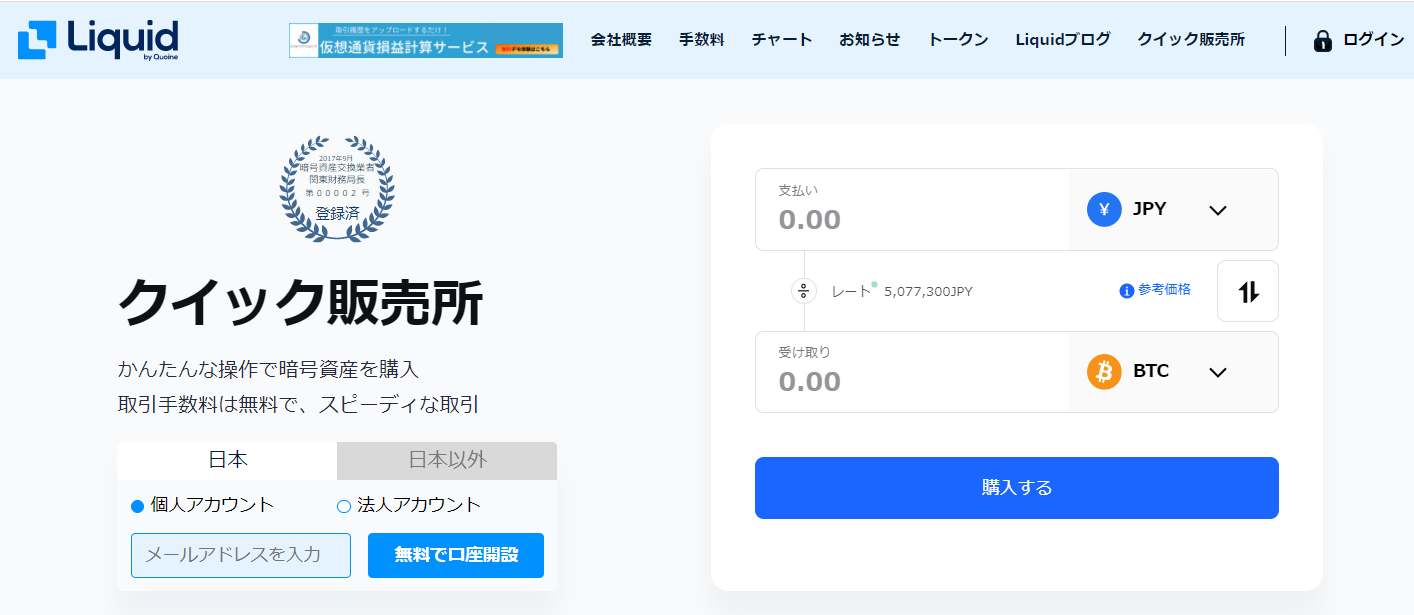Click the orange Bitcoin BTC icon
This screenshot has width=1414, height=615.
coord(1104,372)
